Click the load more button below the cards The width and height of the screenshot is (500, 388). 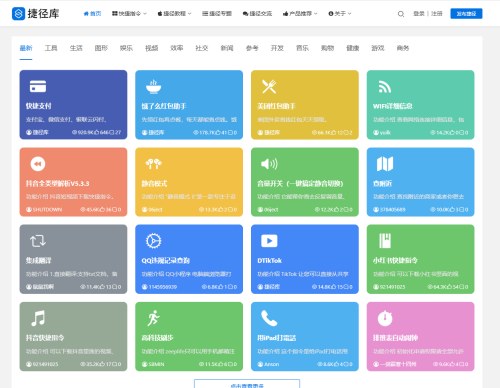[x=247, y=384]
